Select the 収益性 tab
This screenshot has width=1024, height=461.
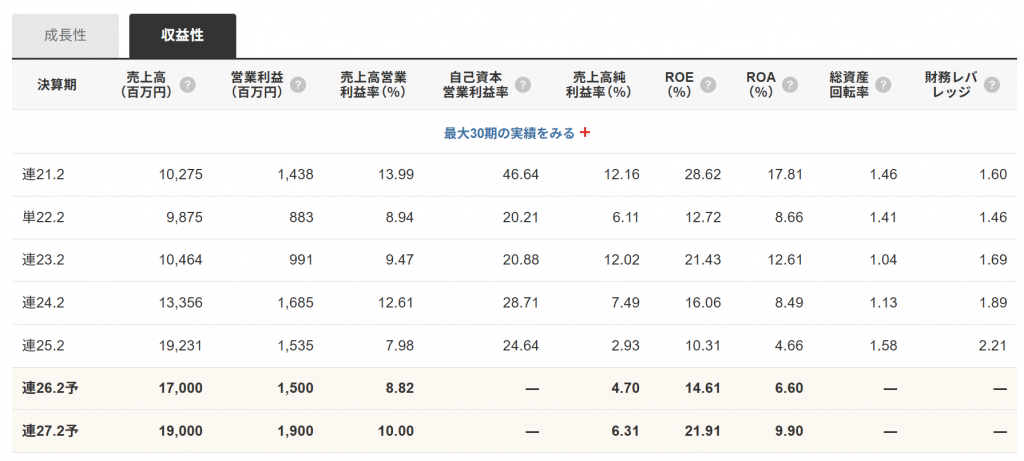click(x=182, y=35)
